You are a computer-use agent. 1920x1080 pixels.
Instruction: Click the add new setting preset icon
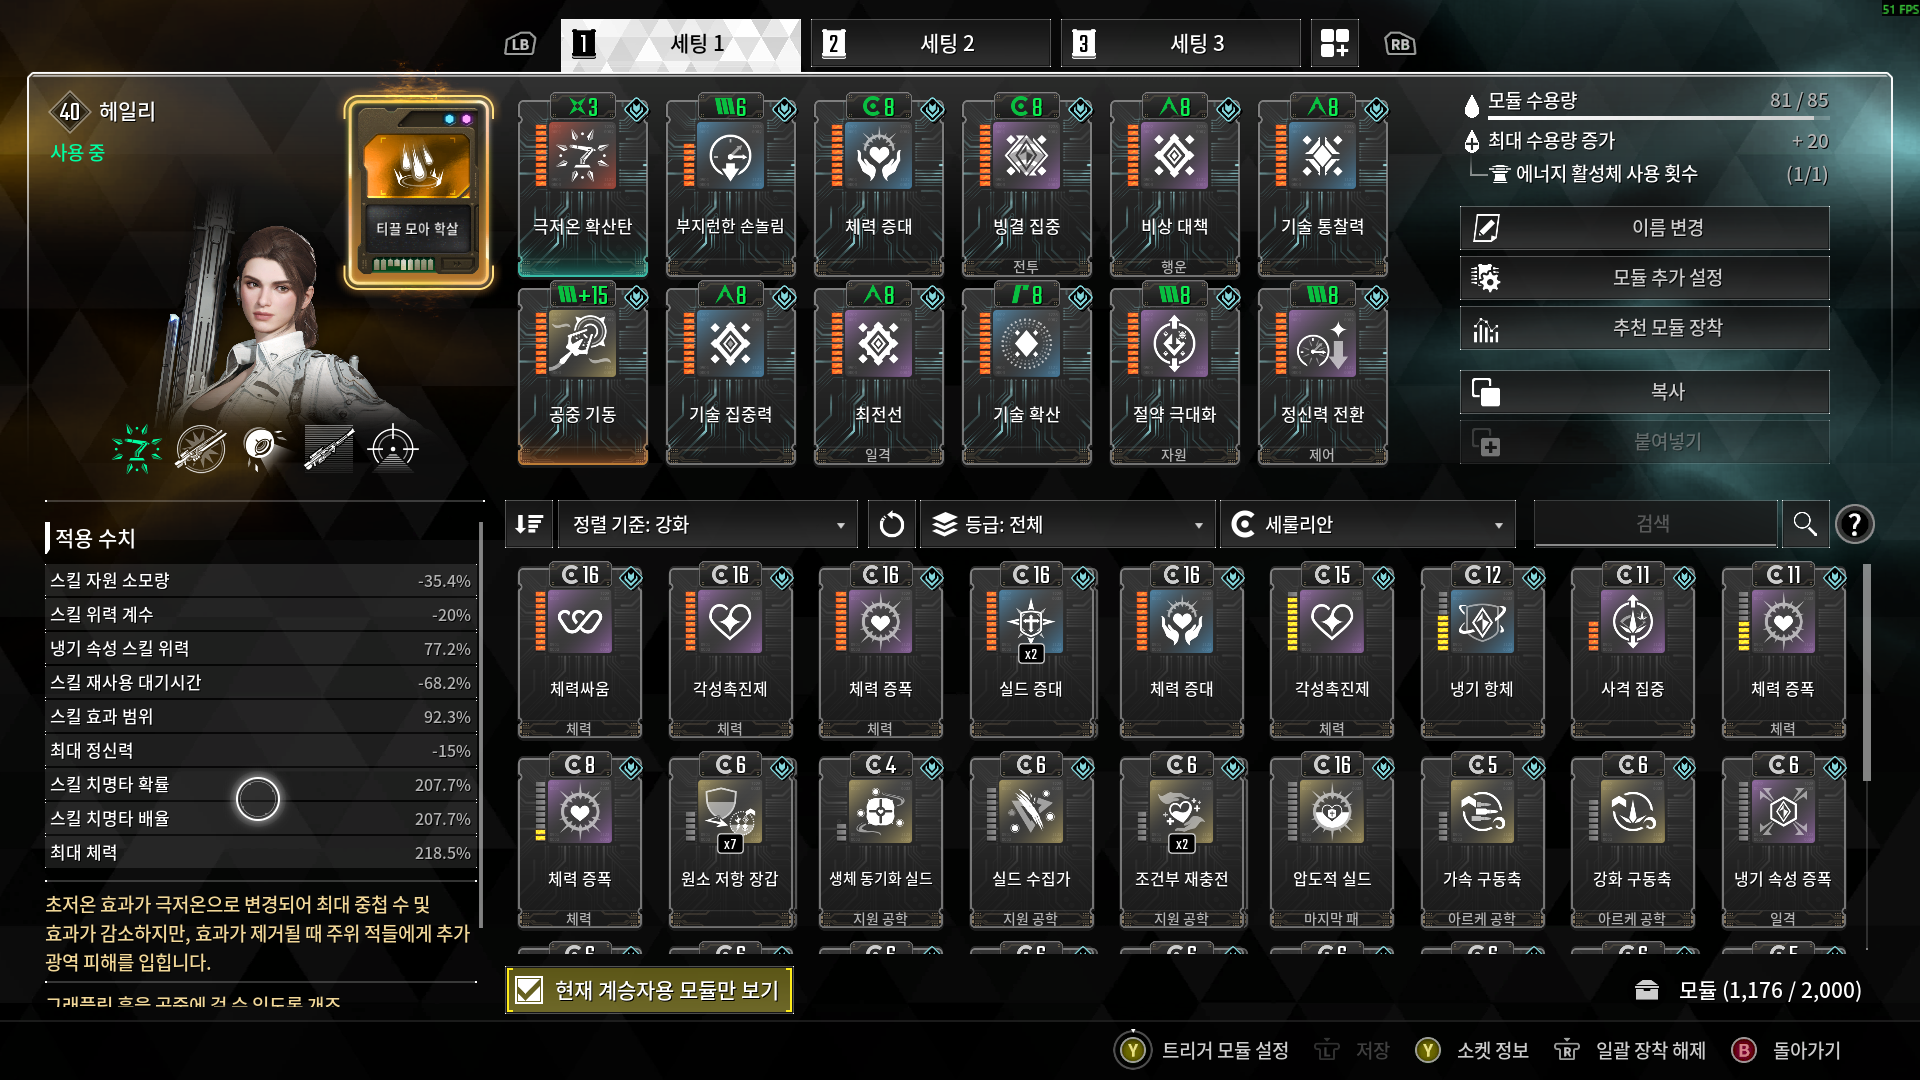(x=1334, y=43)
